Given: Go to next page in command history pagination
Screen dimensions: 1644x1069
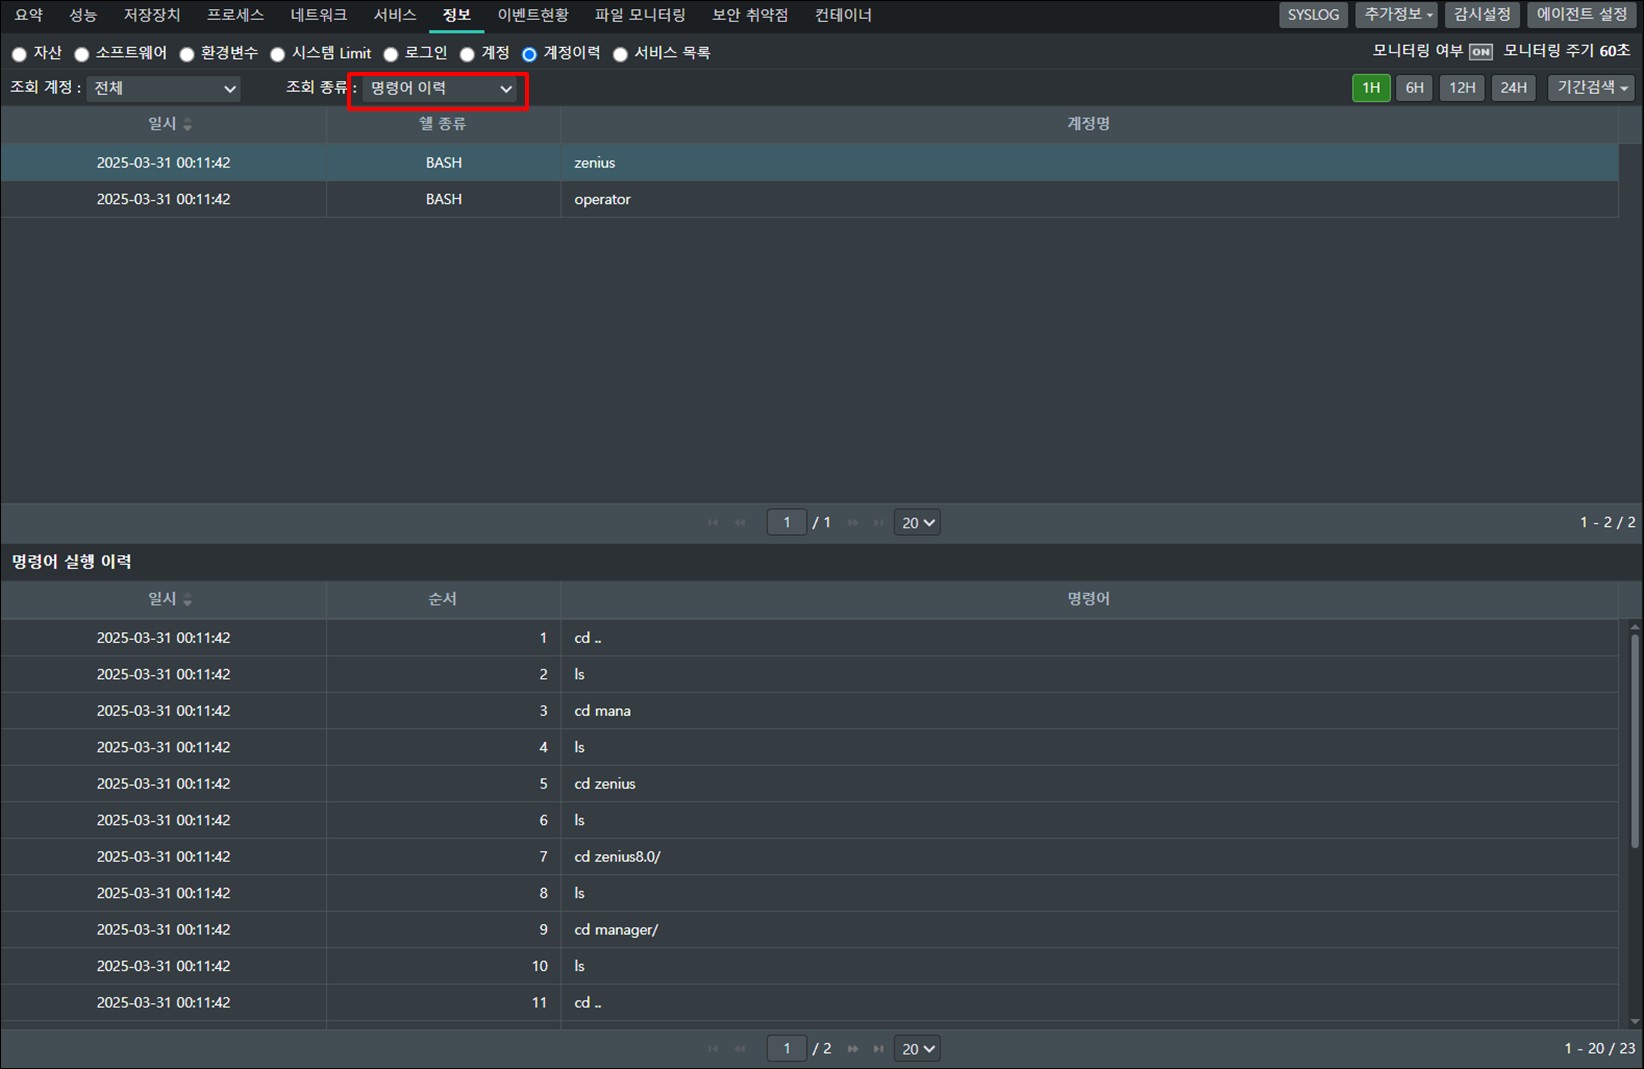Looking at the screenshot, I should click(853, 1048).
